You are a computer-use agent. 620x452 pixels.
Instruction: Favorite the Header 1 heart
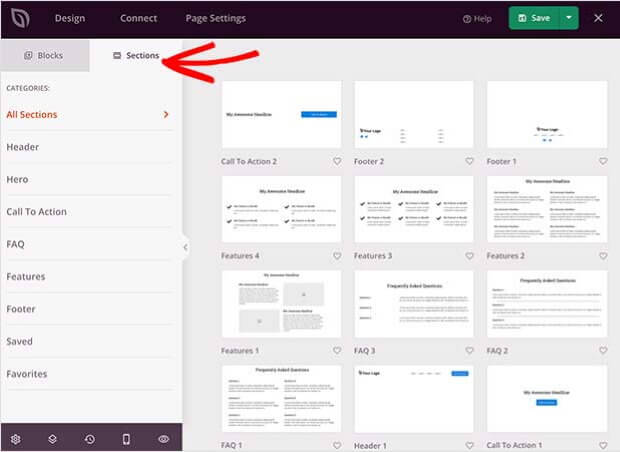[469, 446]
